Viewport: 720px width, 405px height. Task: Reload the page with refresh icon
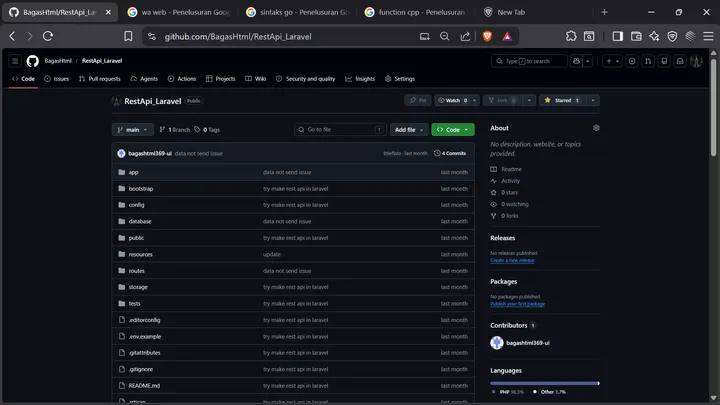coord(48,36)
